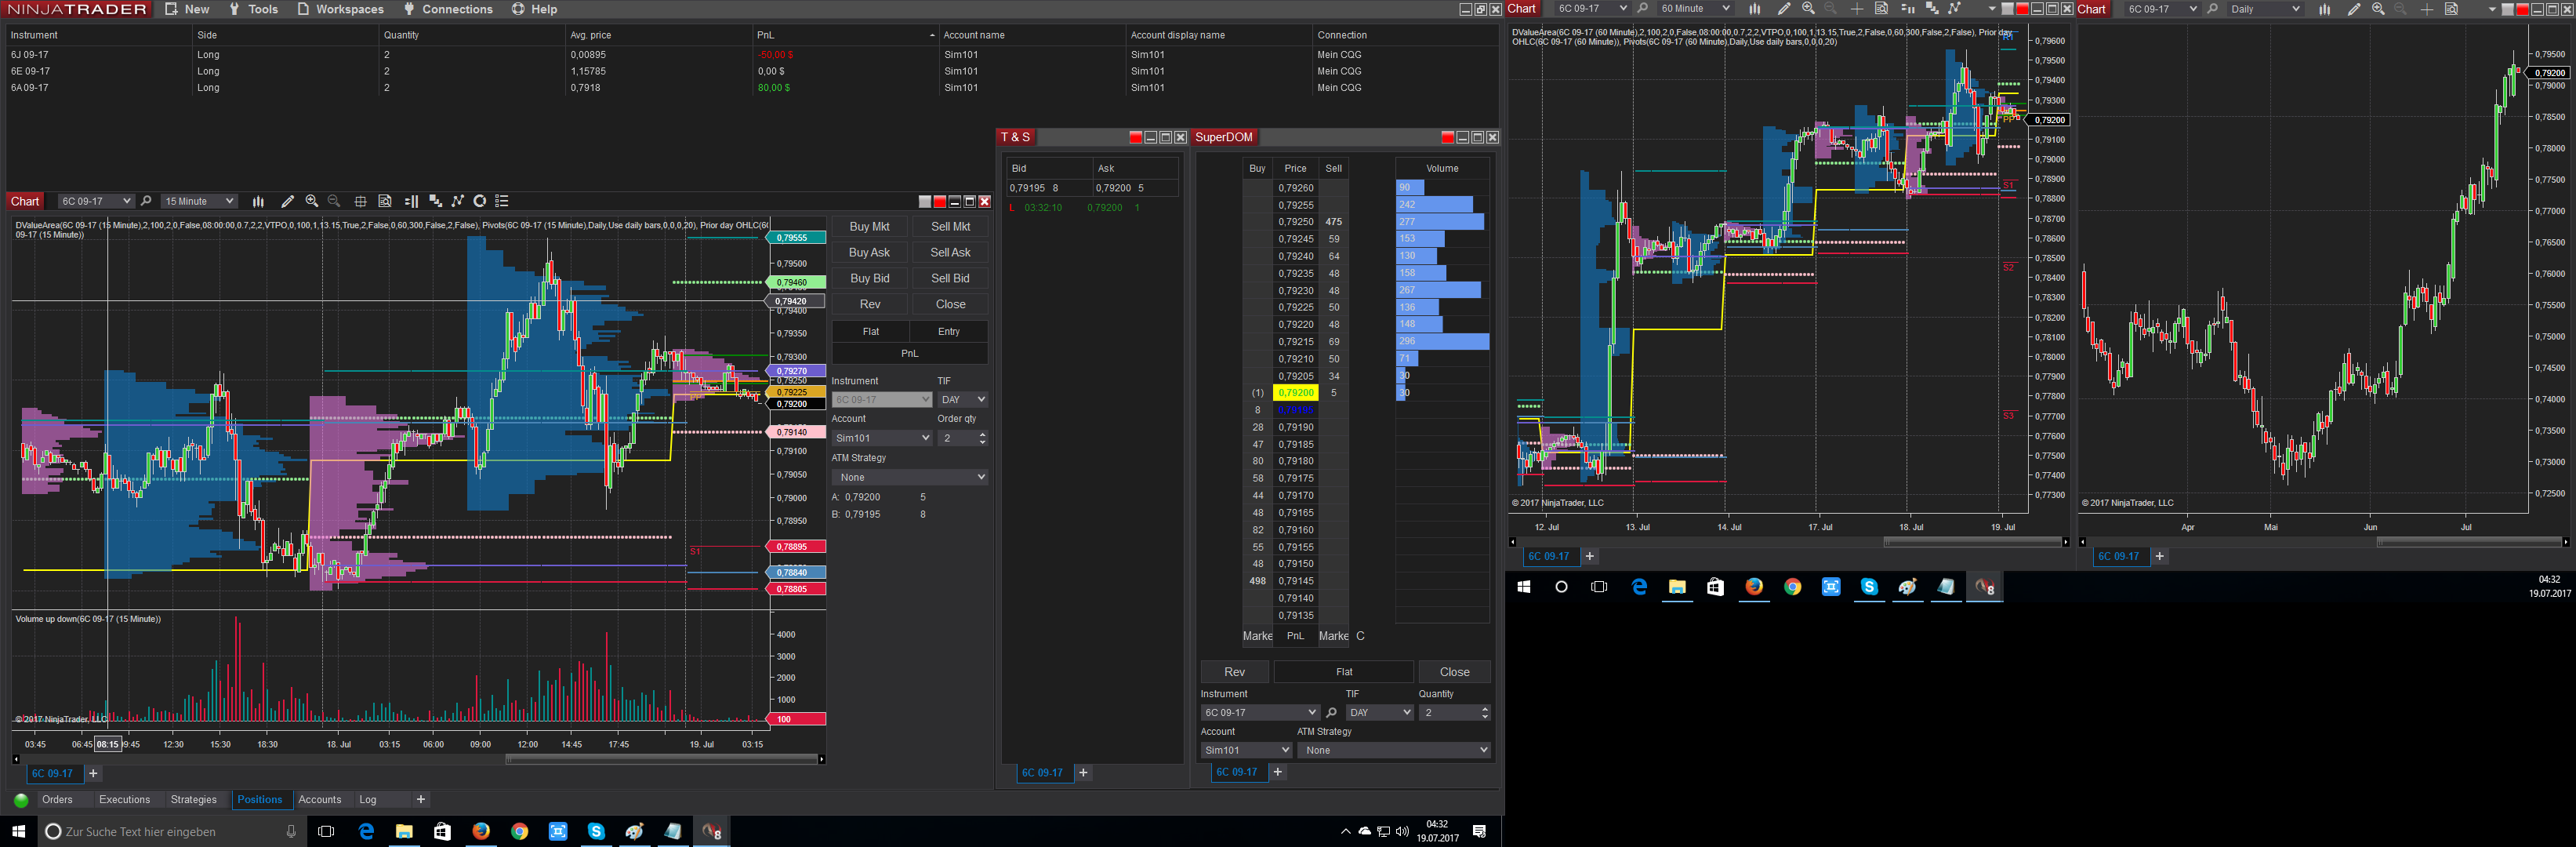Image resolution: width=2576 pixels, height=847 pixels.
Task: Toggle chart trader icon in 15 Minute chart
Action: pos(411,201)
